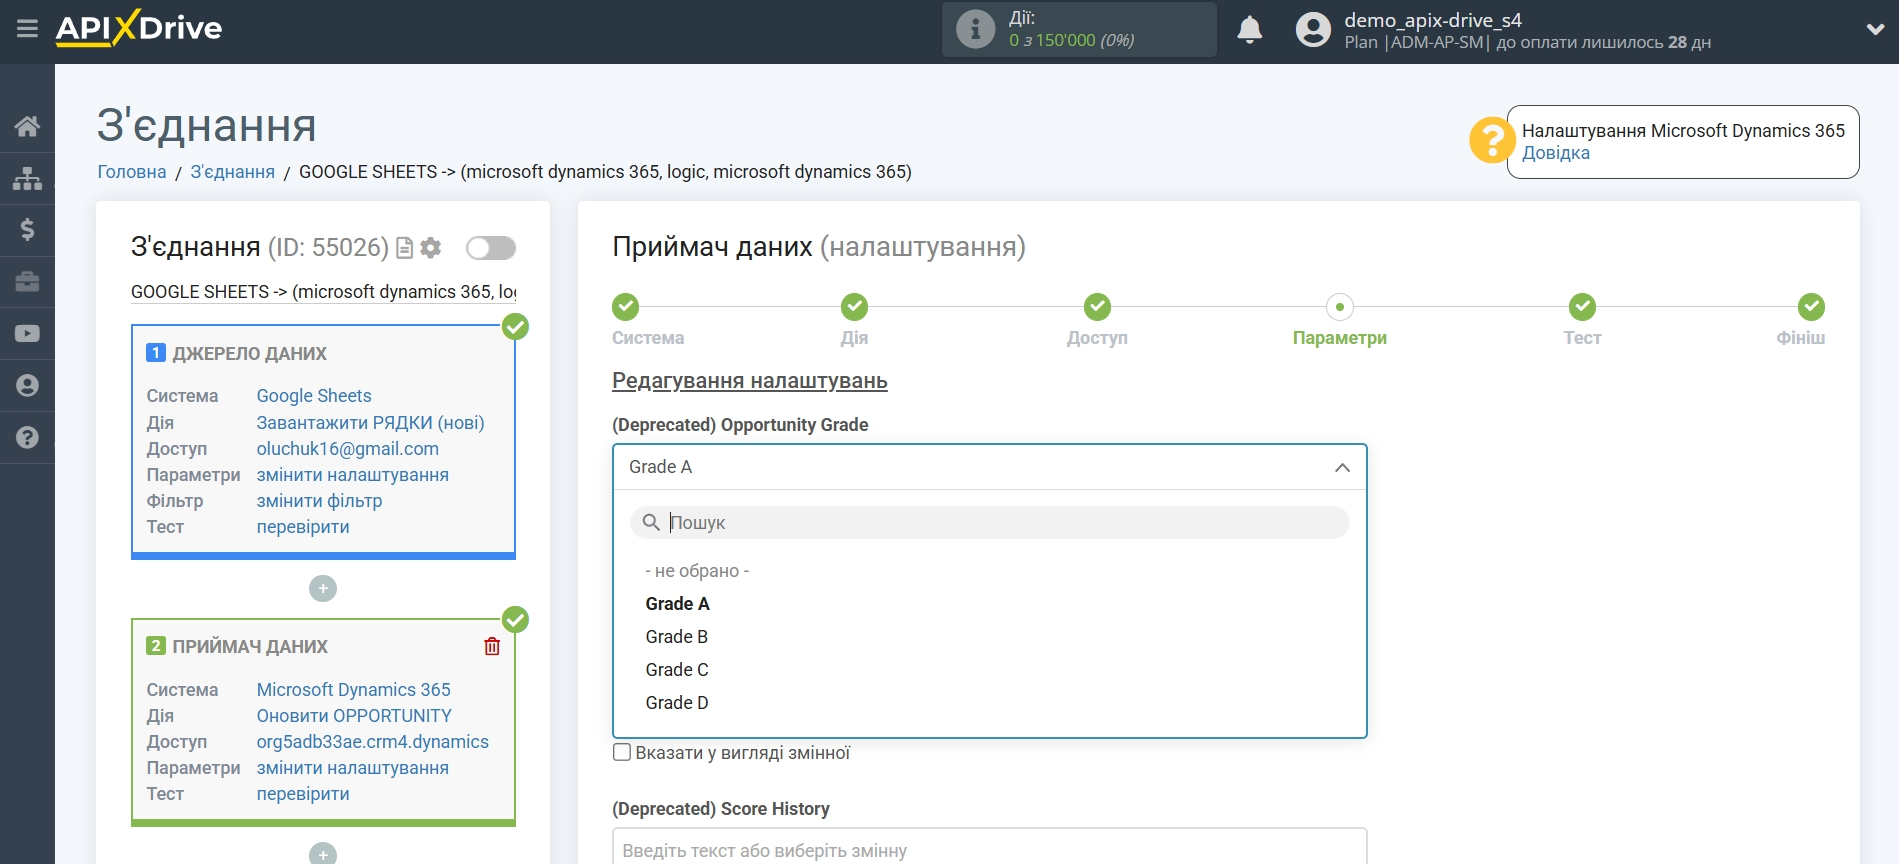1899x864 pixels.
Task: Go to the Home sidebar icon
Action: pos(27,126)
